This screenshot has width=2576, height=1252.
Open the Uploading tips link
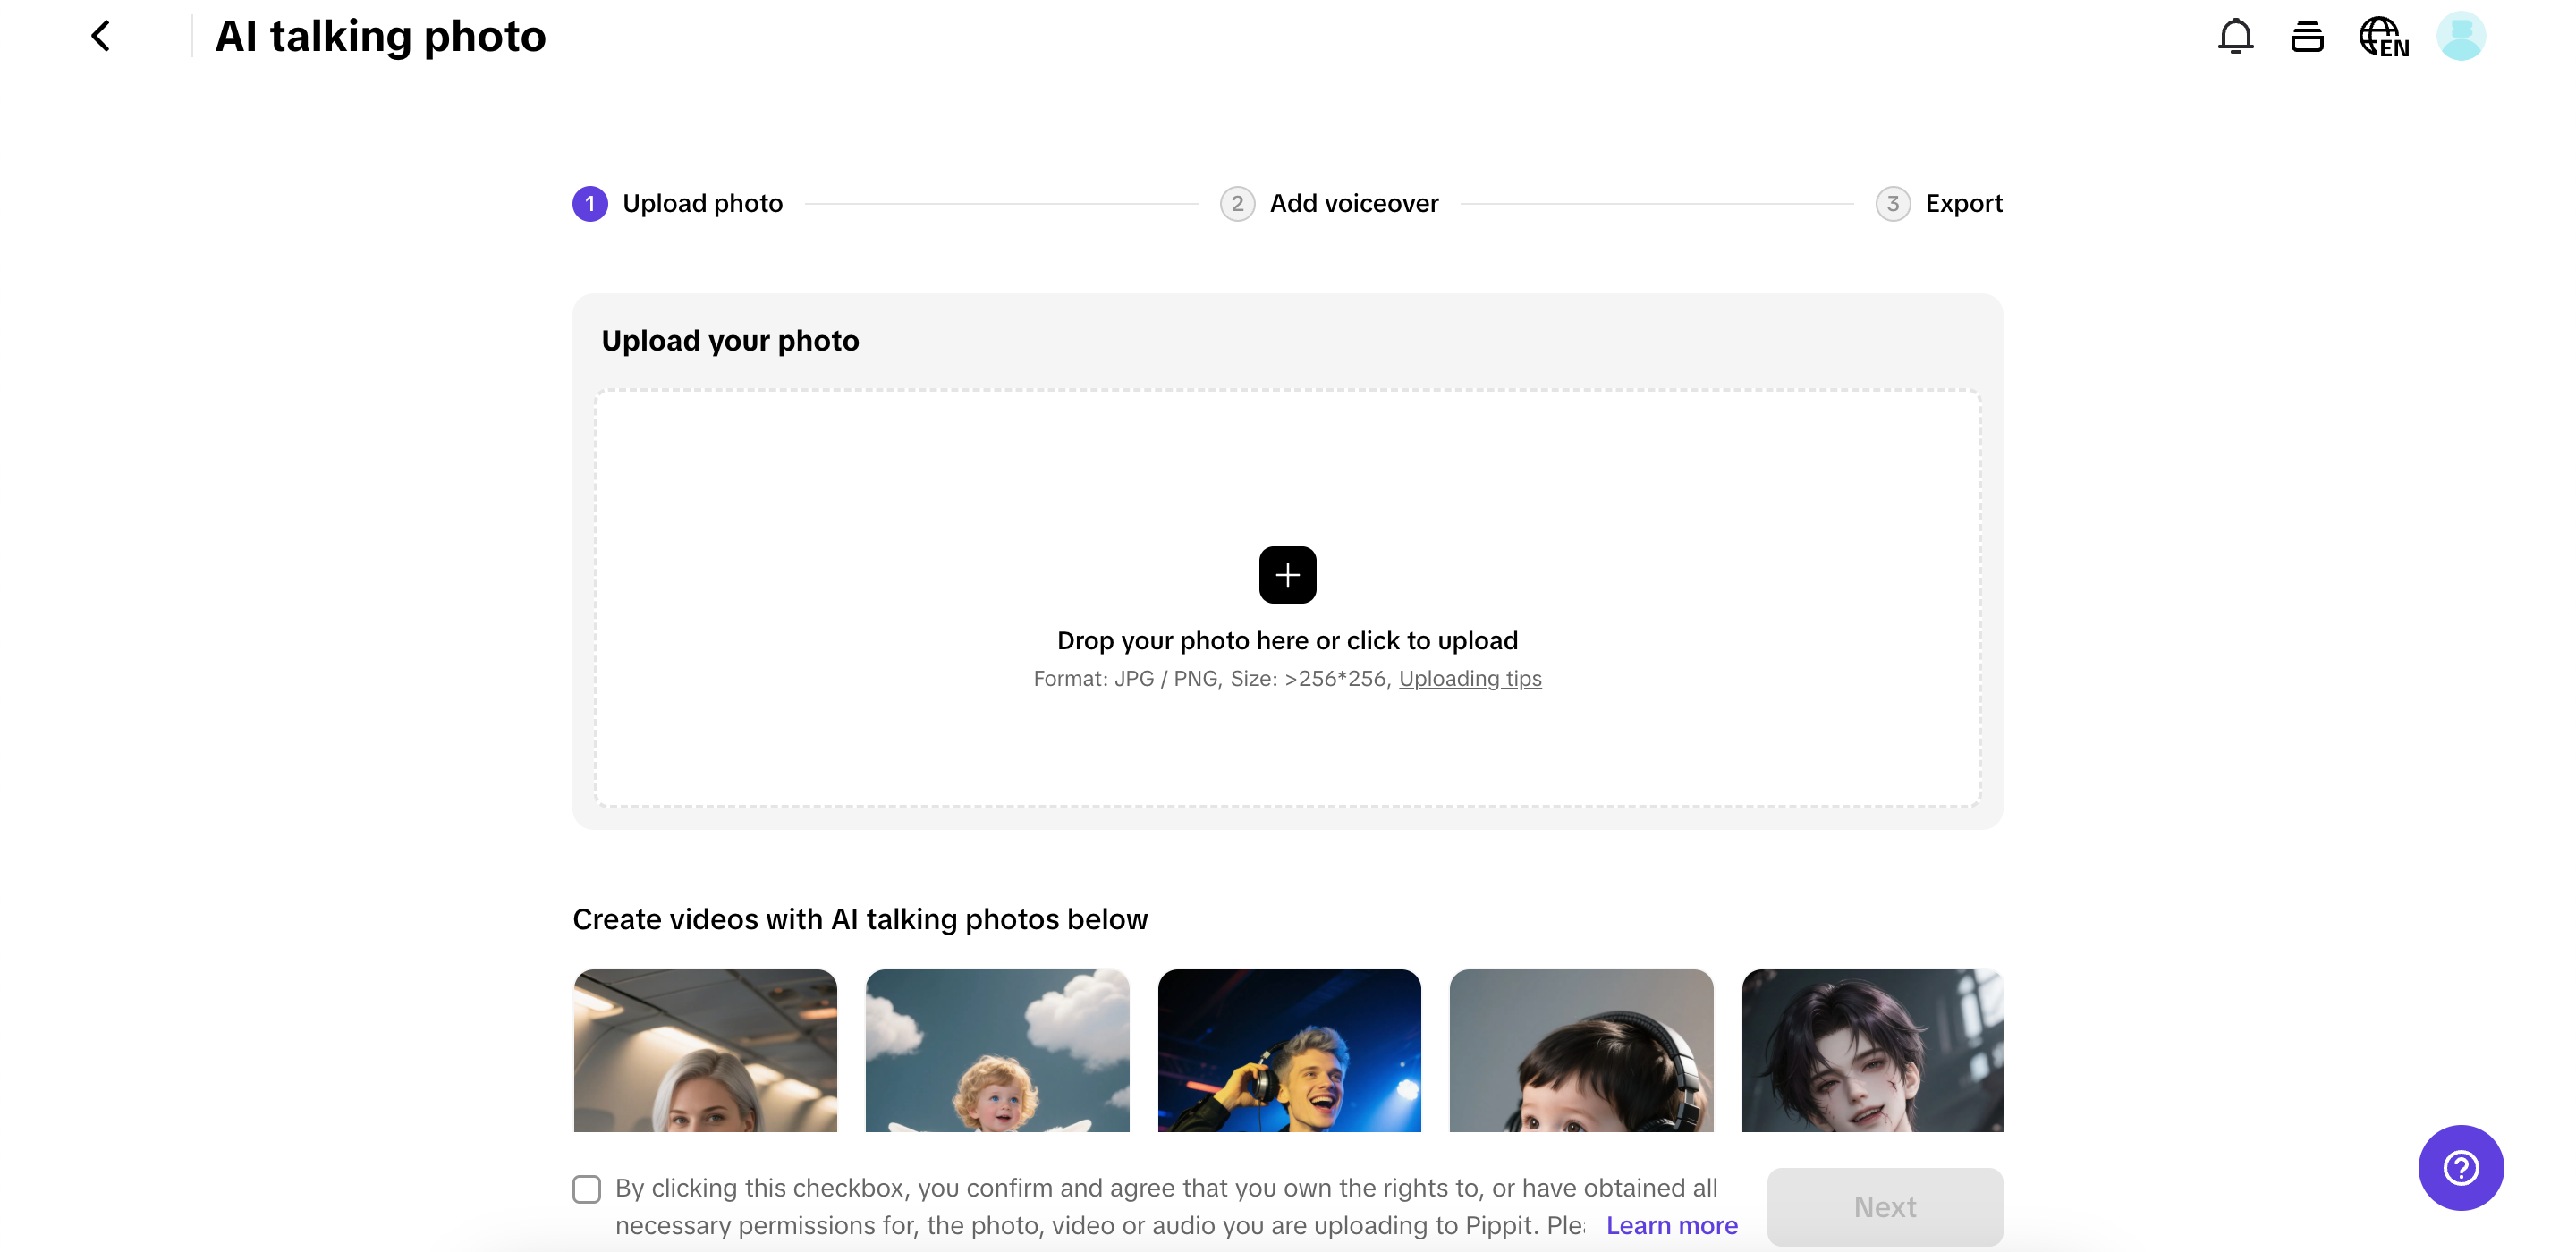coord(1470,678)
